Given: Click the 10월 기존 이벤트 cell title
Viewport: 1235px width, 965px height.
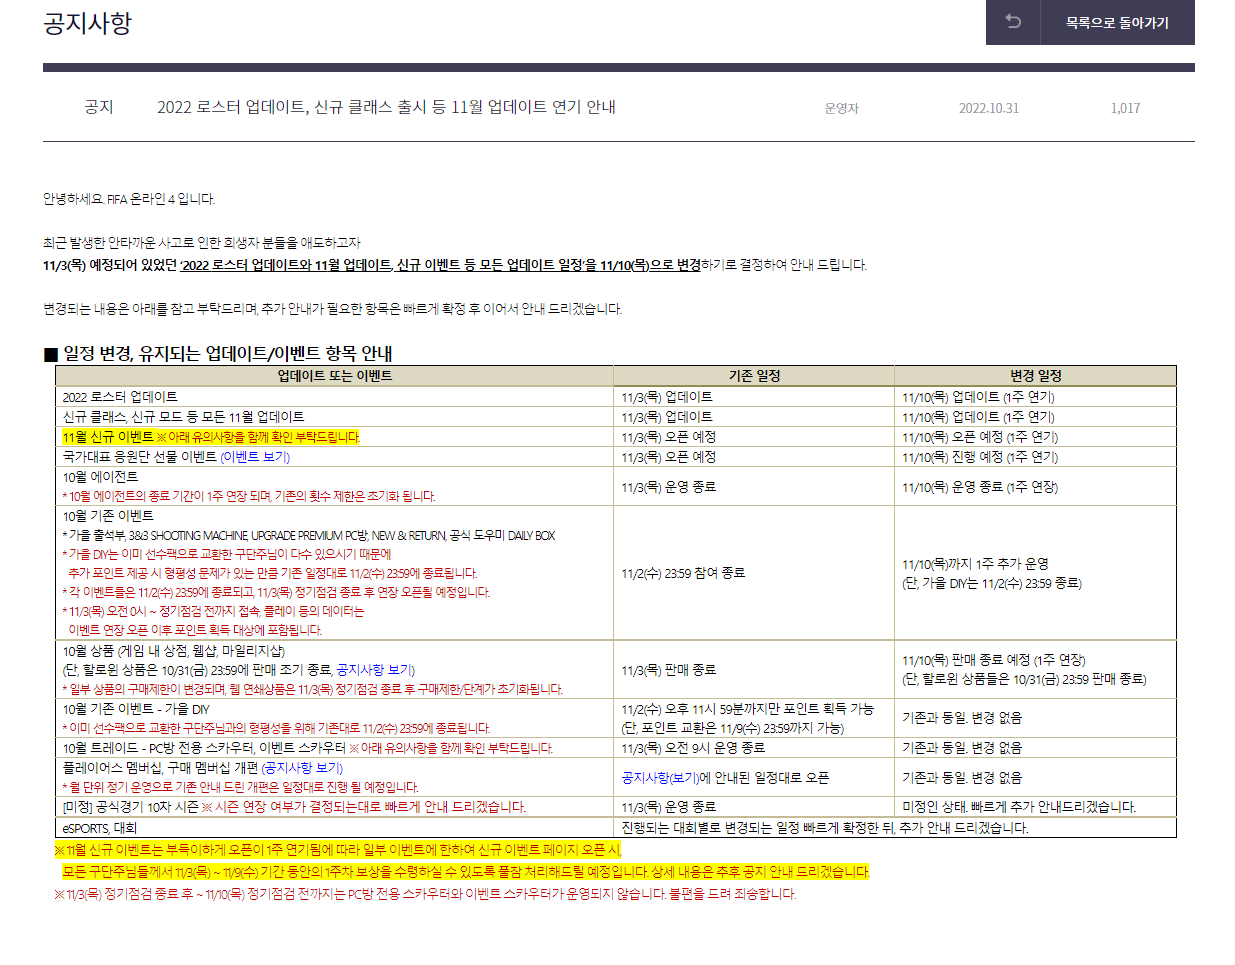Looking at the screenshot, I should click(x=108, y=516).
